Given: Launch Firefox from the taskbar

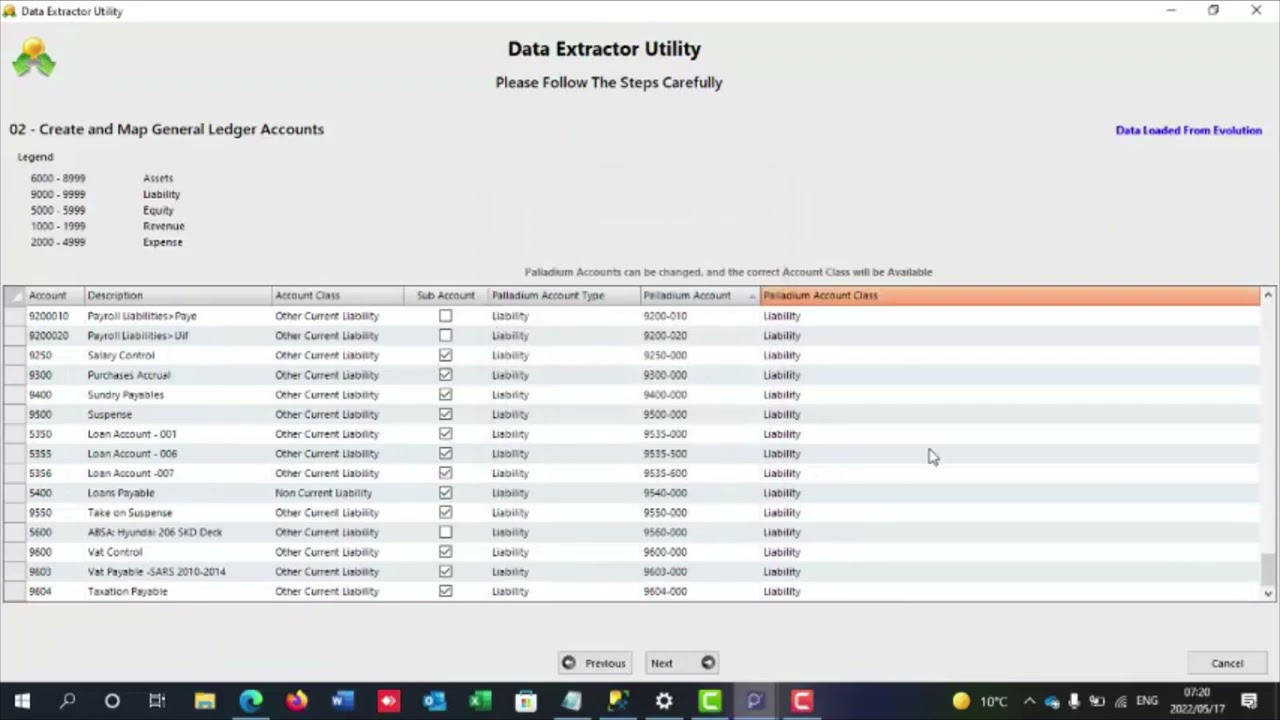Looking at the screenshot, I should click(x=296, y=701).
